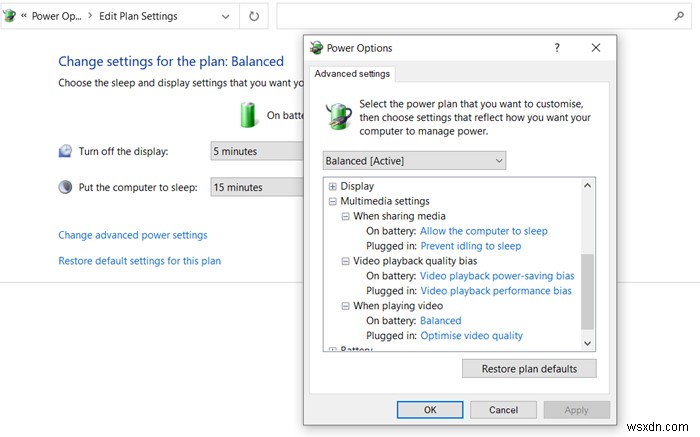
Task: Collapse the Multimedia settings node
Action: pos(333,201)
